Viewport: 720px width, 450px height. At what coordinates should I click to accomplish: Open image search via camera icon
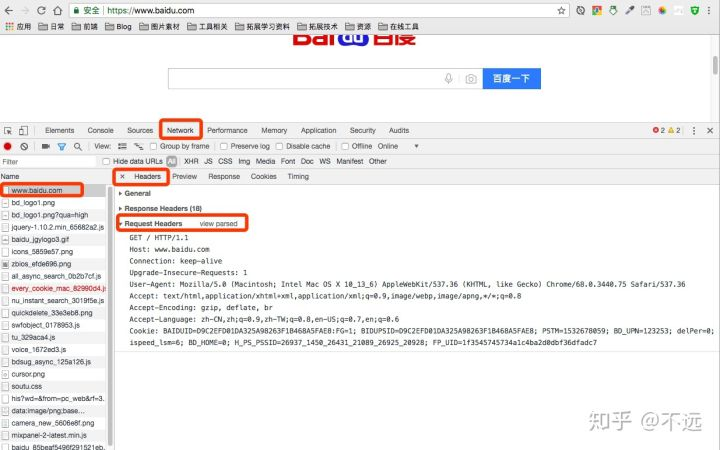click(x=471, y=79)
